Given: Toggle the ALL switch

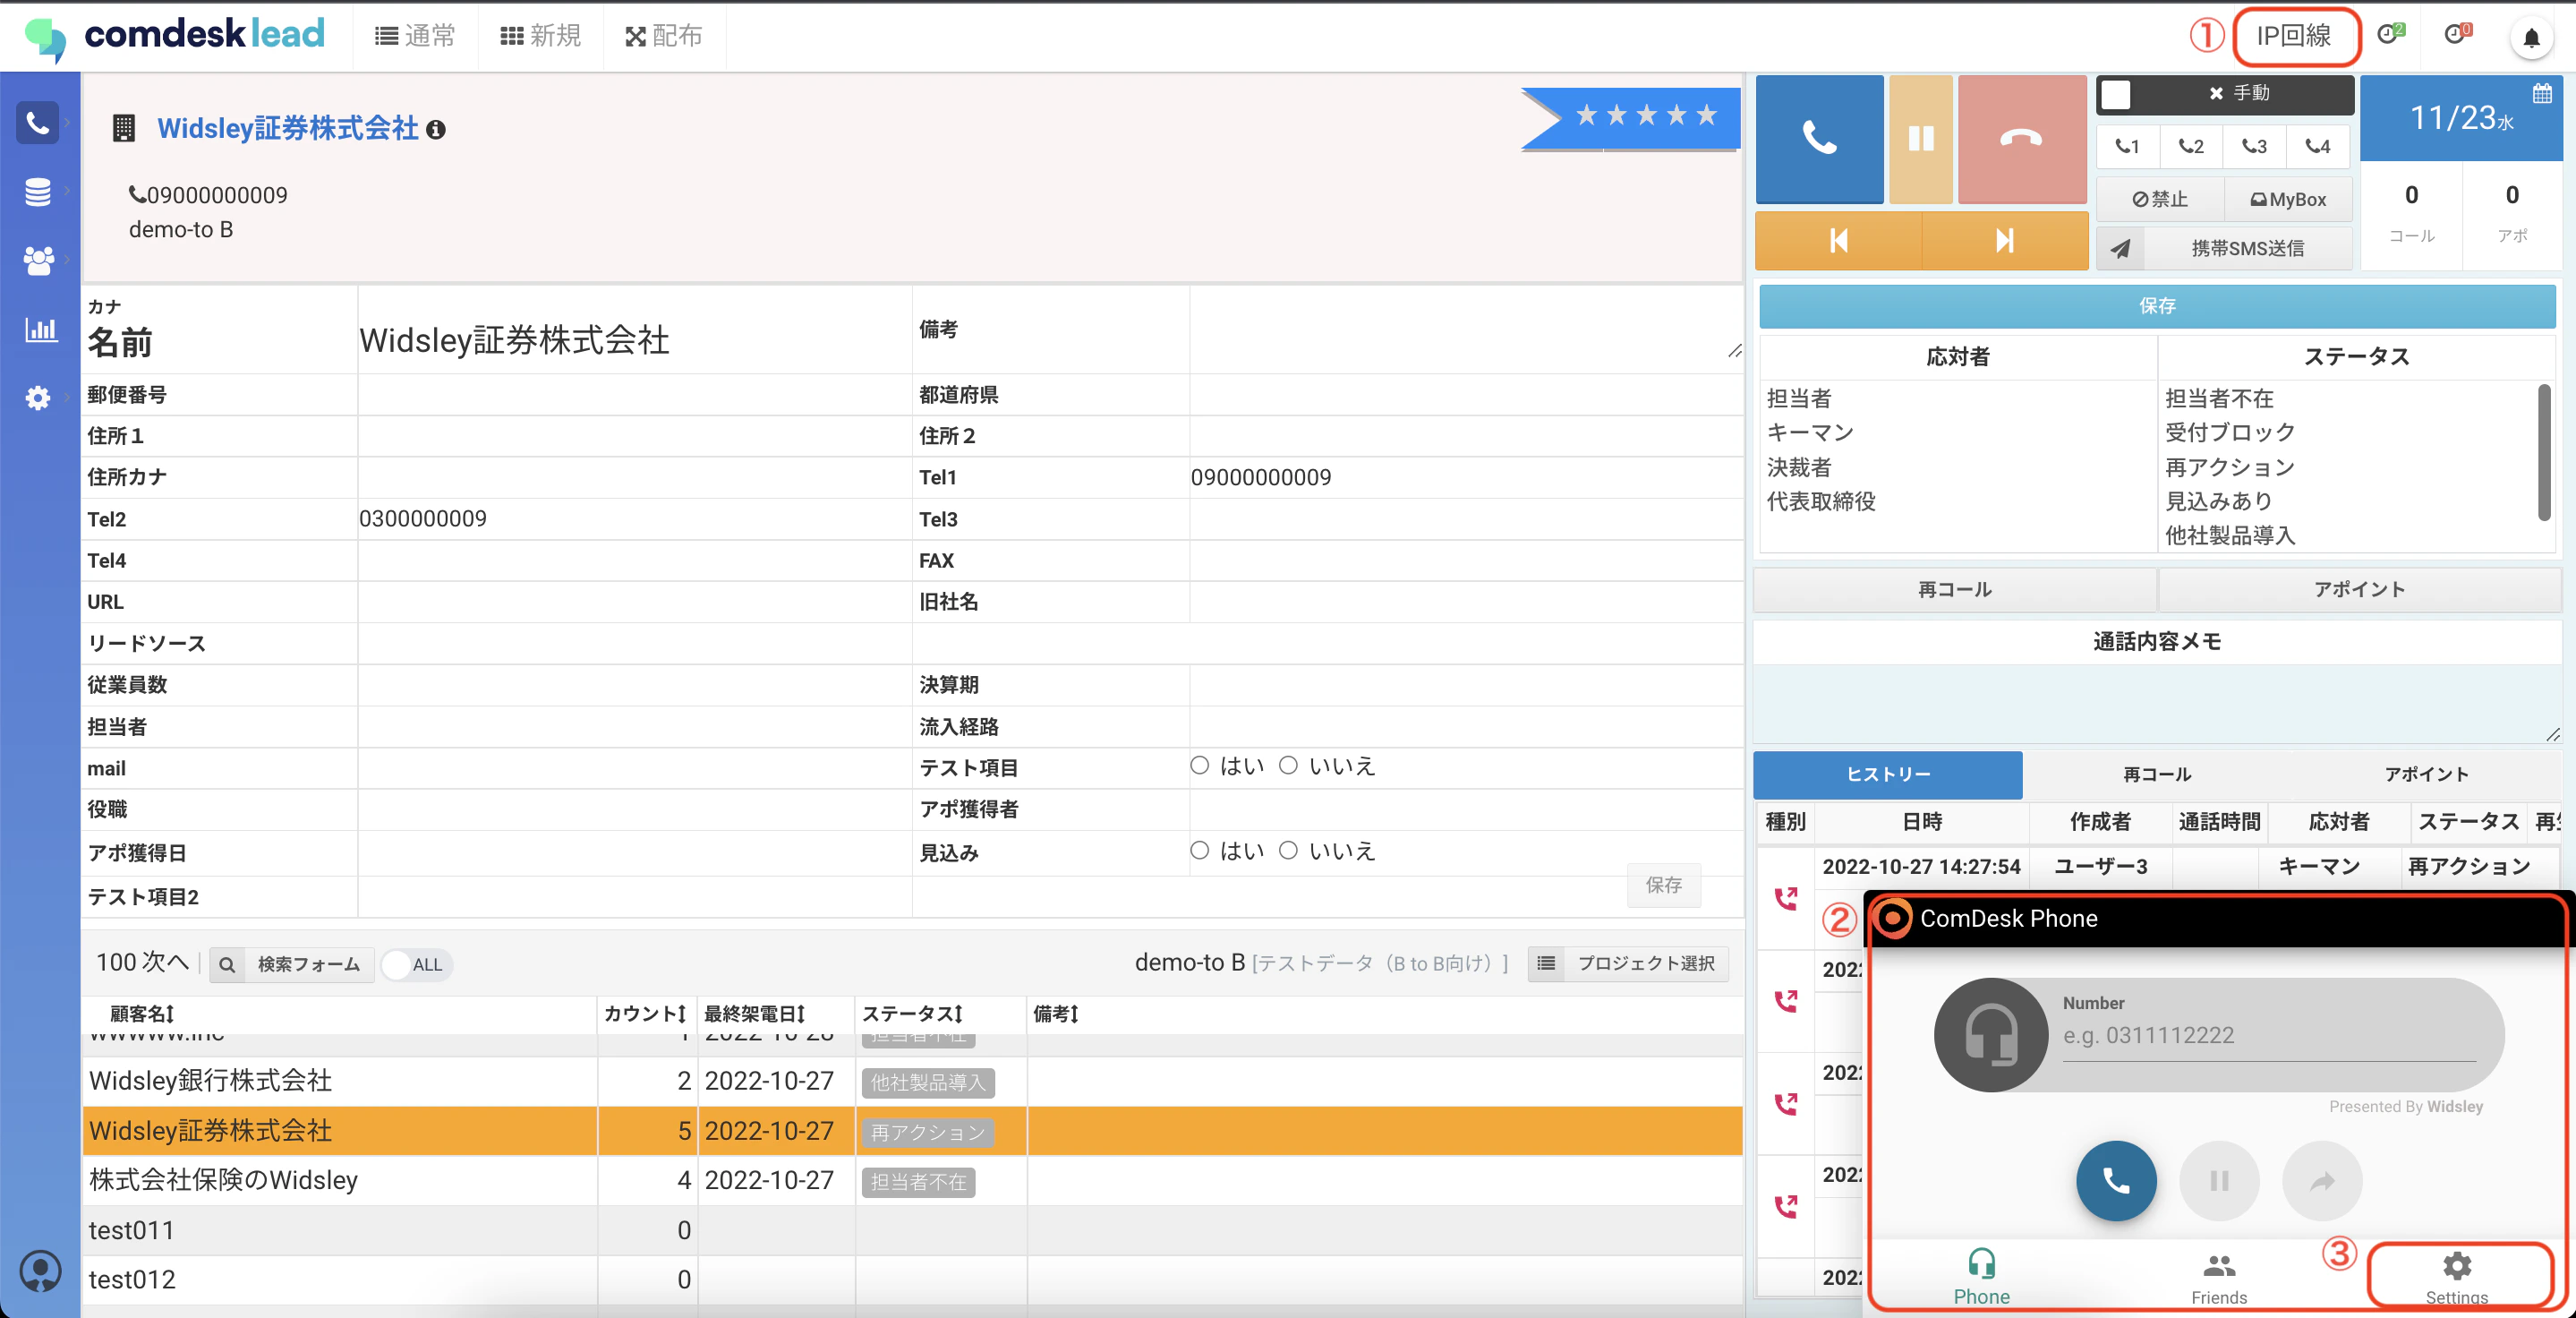Looking at the screenshot, I should (x=417, y=964).
